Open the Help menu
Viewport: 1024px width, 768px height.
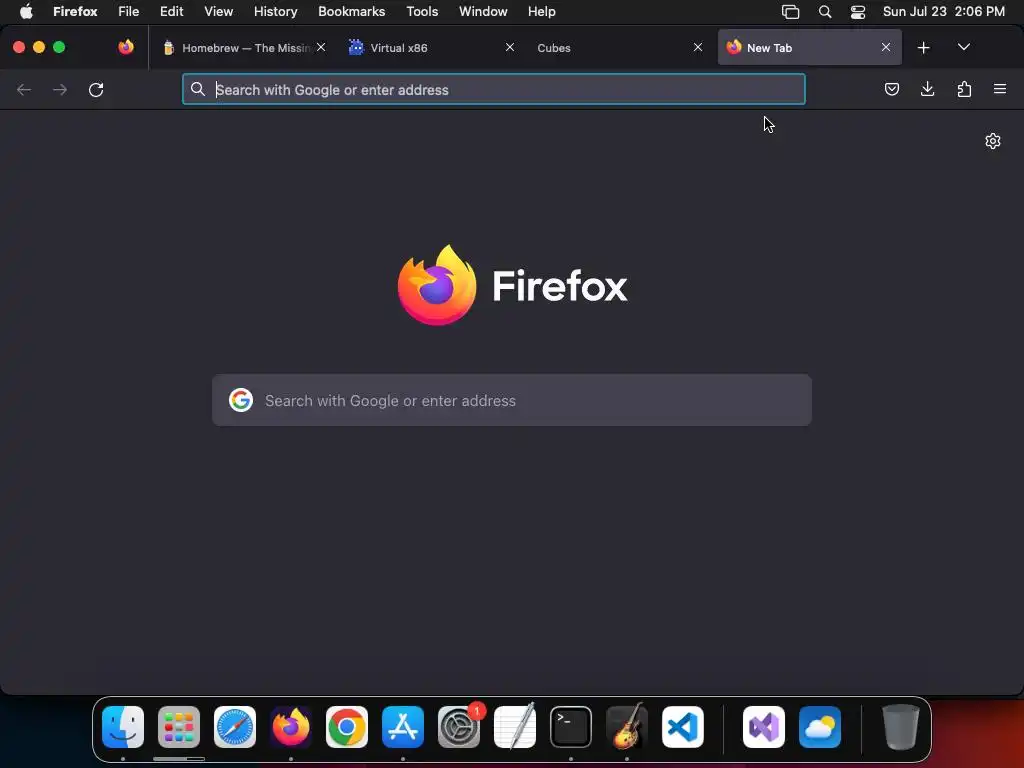pos(541,12)
